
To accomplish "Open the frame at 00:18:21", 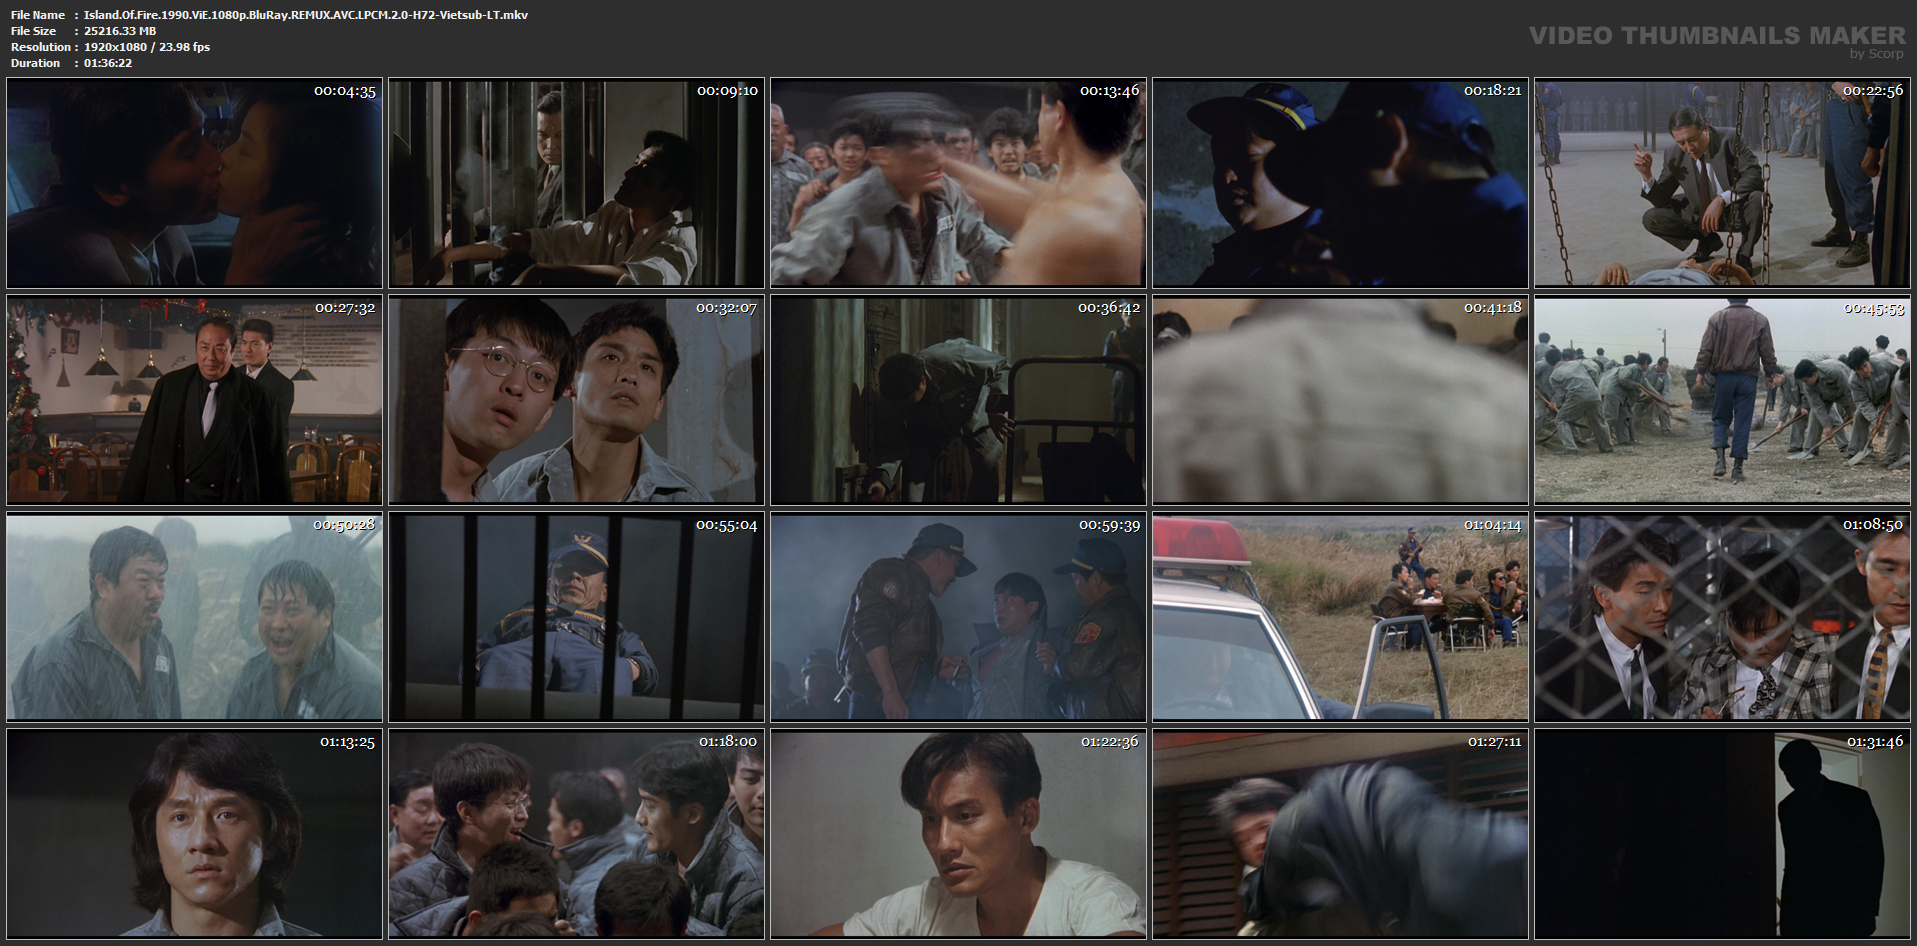I will (1340, 183).
